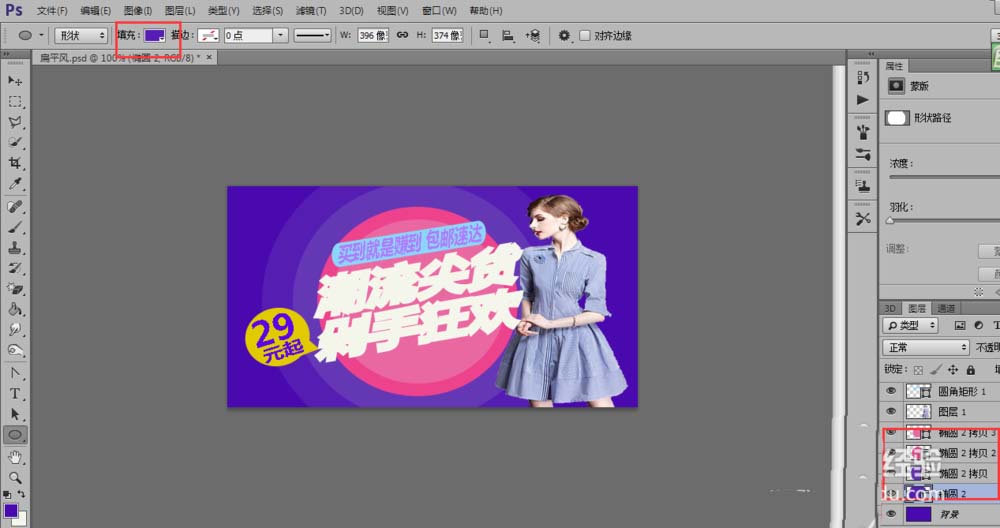Toggle lock all padlock
Screen dimensions: 1000x528
[971, 370]
